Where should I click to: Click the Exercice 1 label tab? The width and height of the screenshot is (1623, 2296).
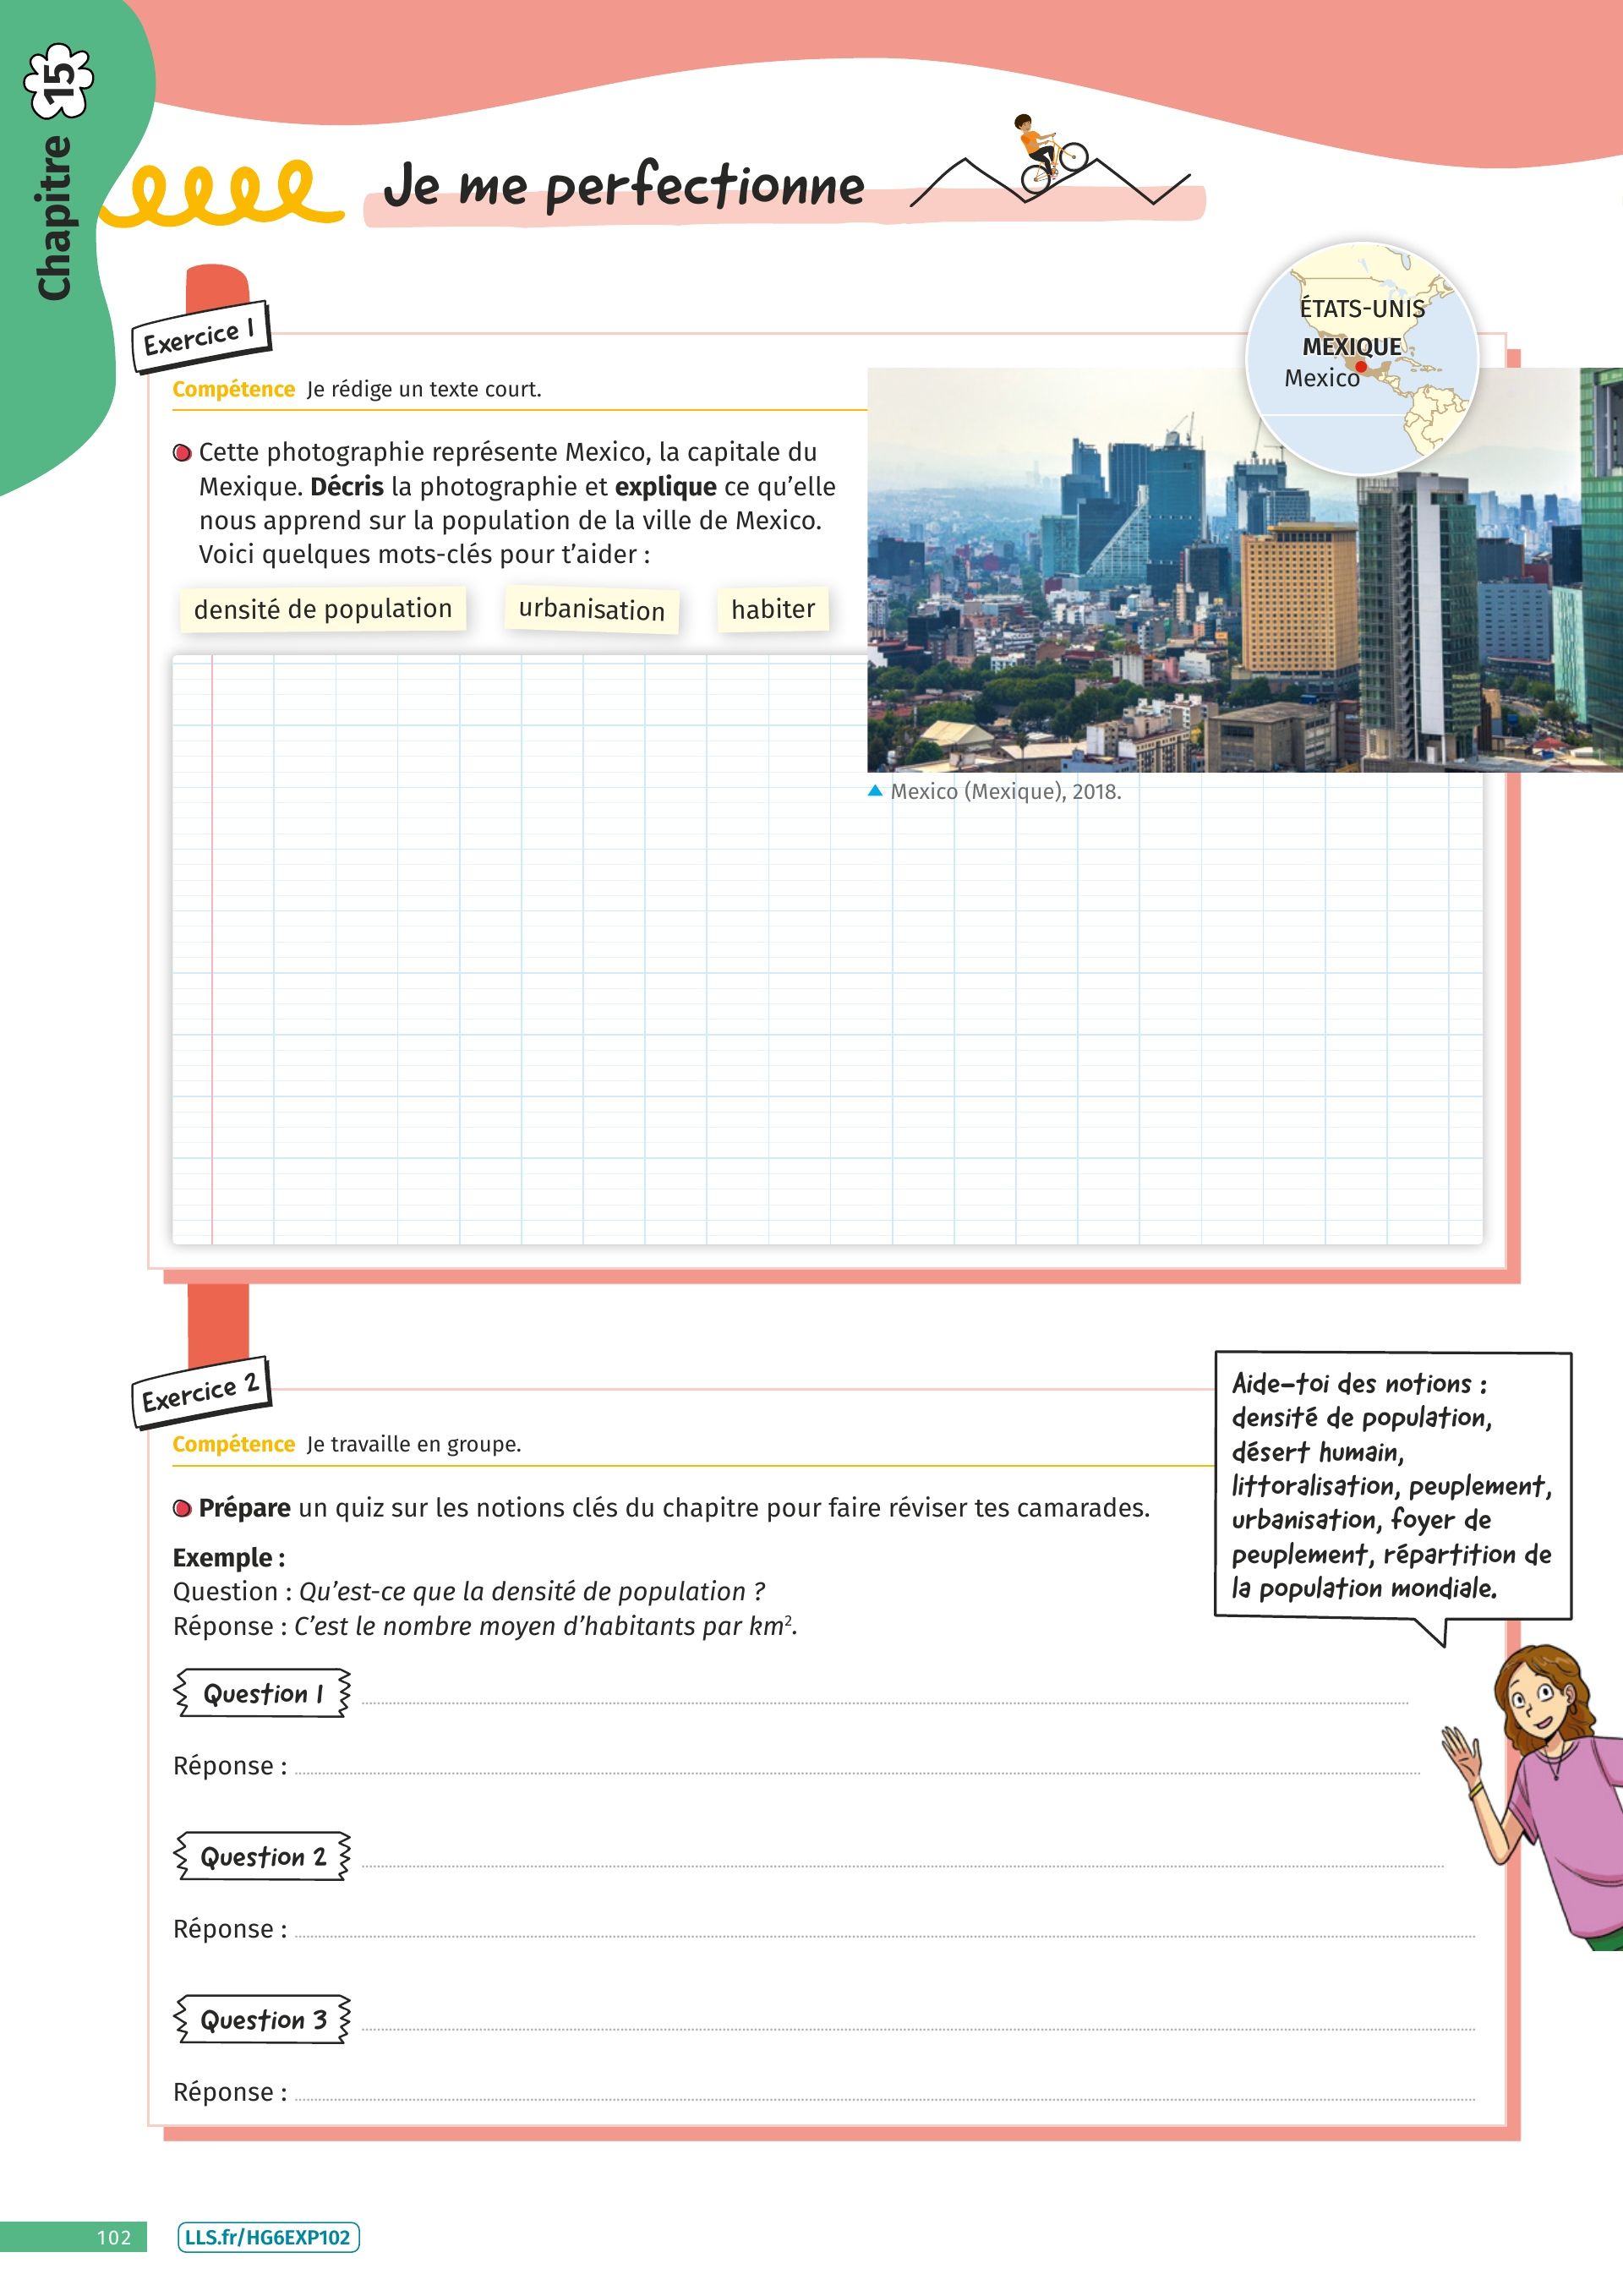(x=200, y=337)
